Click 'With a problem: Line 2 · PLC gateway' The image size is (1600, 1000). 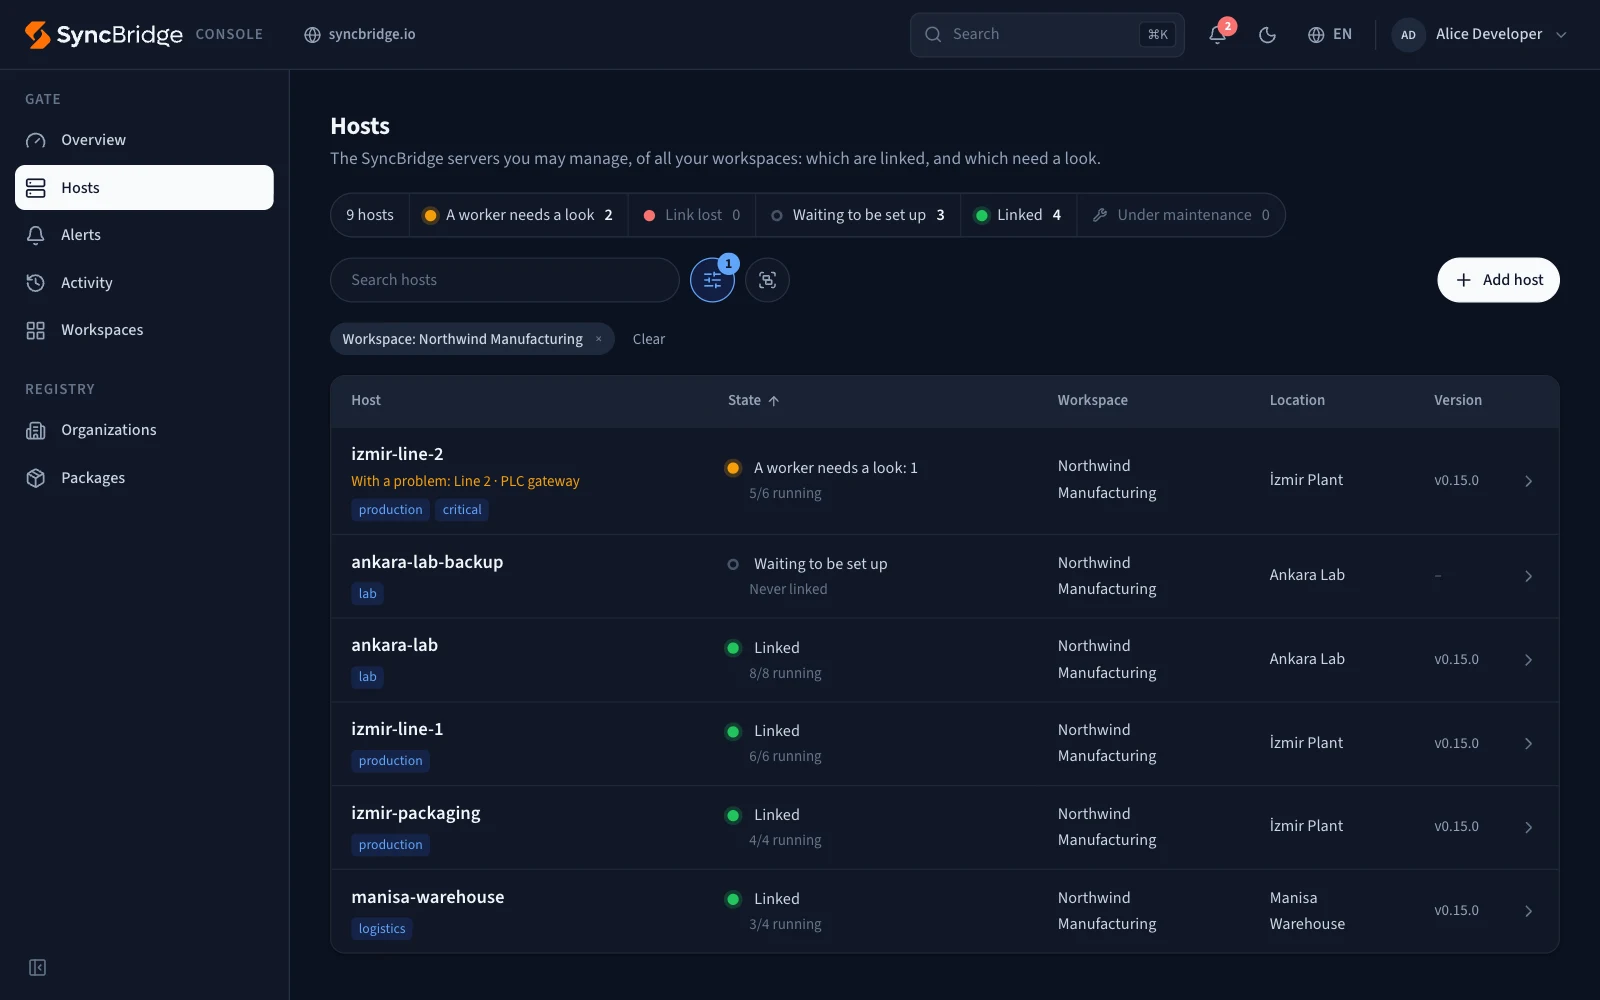[465, 481]
